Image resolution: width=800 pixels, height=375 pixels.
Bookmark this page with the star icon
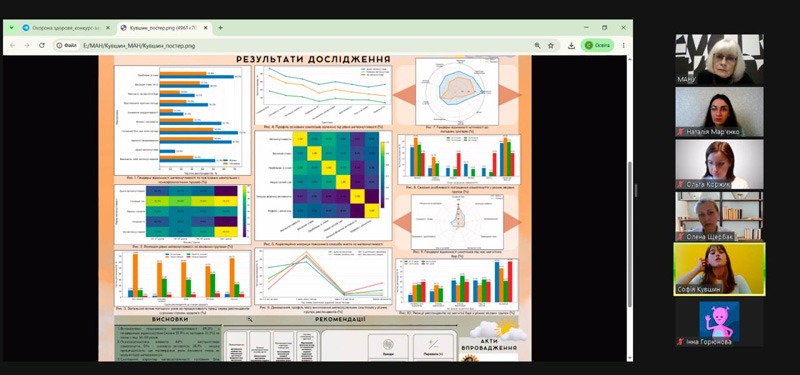coord(551,45)
